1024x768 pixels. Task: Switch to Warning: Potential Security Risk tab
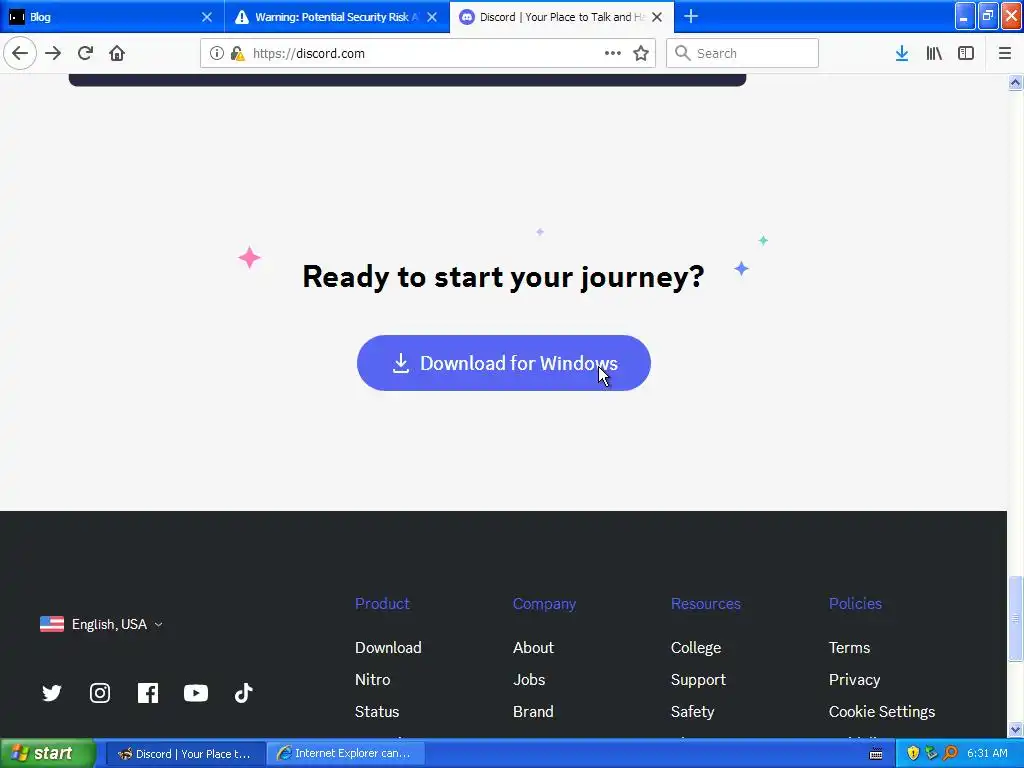tap(336, 17)
